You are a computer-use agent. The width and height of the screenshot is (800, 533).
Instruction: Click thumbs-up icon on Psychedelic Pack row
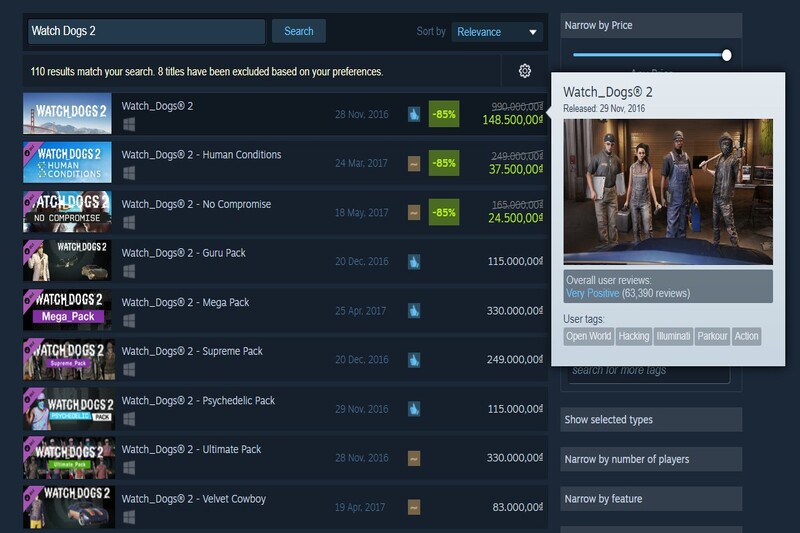click(x=414, y=409)
